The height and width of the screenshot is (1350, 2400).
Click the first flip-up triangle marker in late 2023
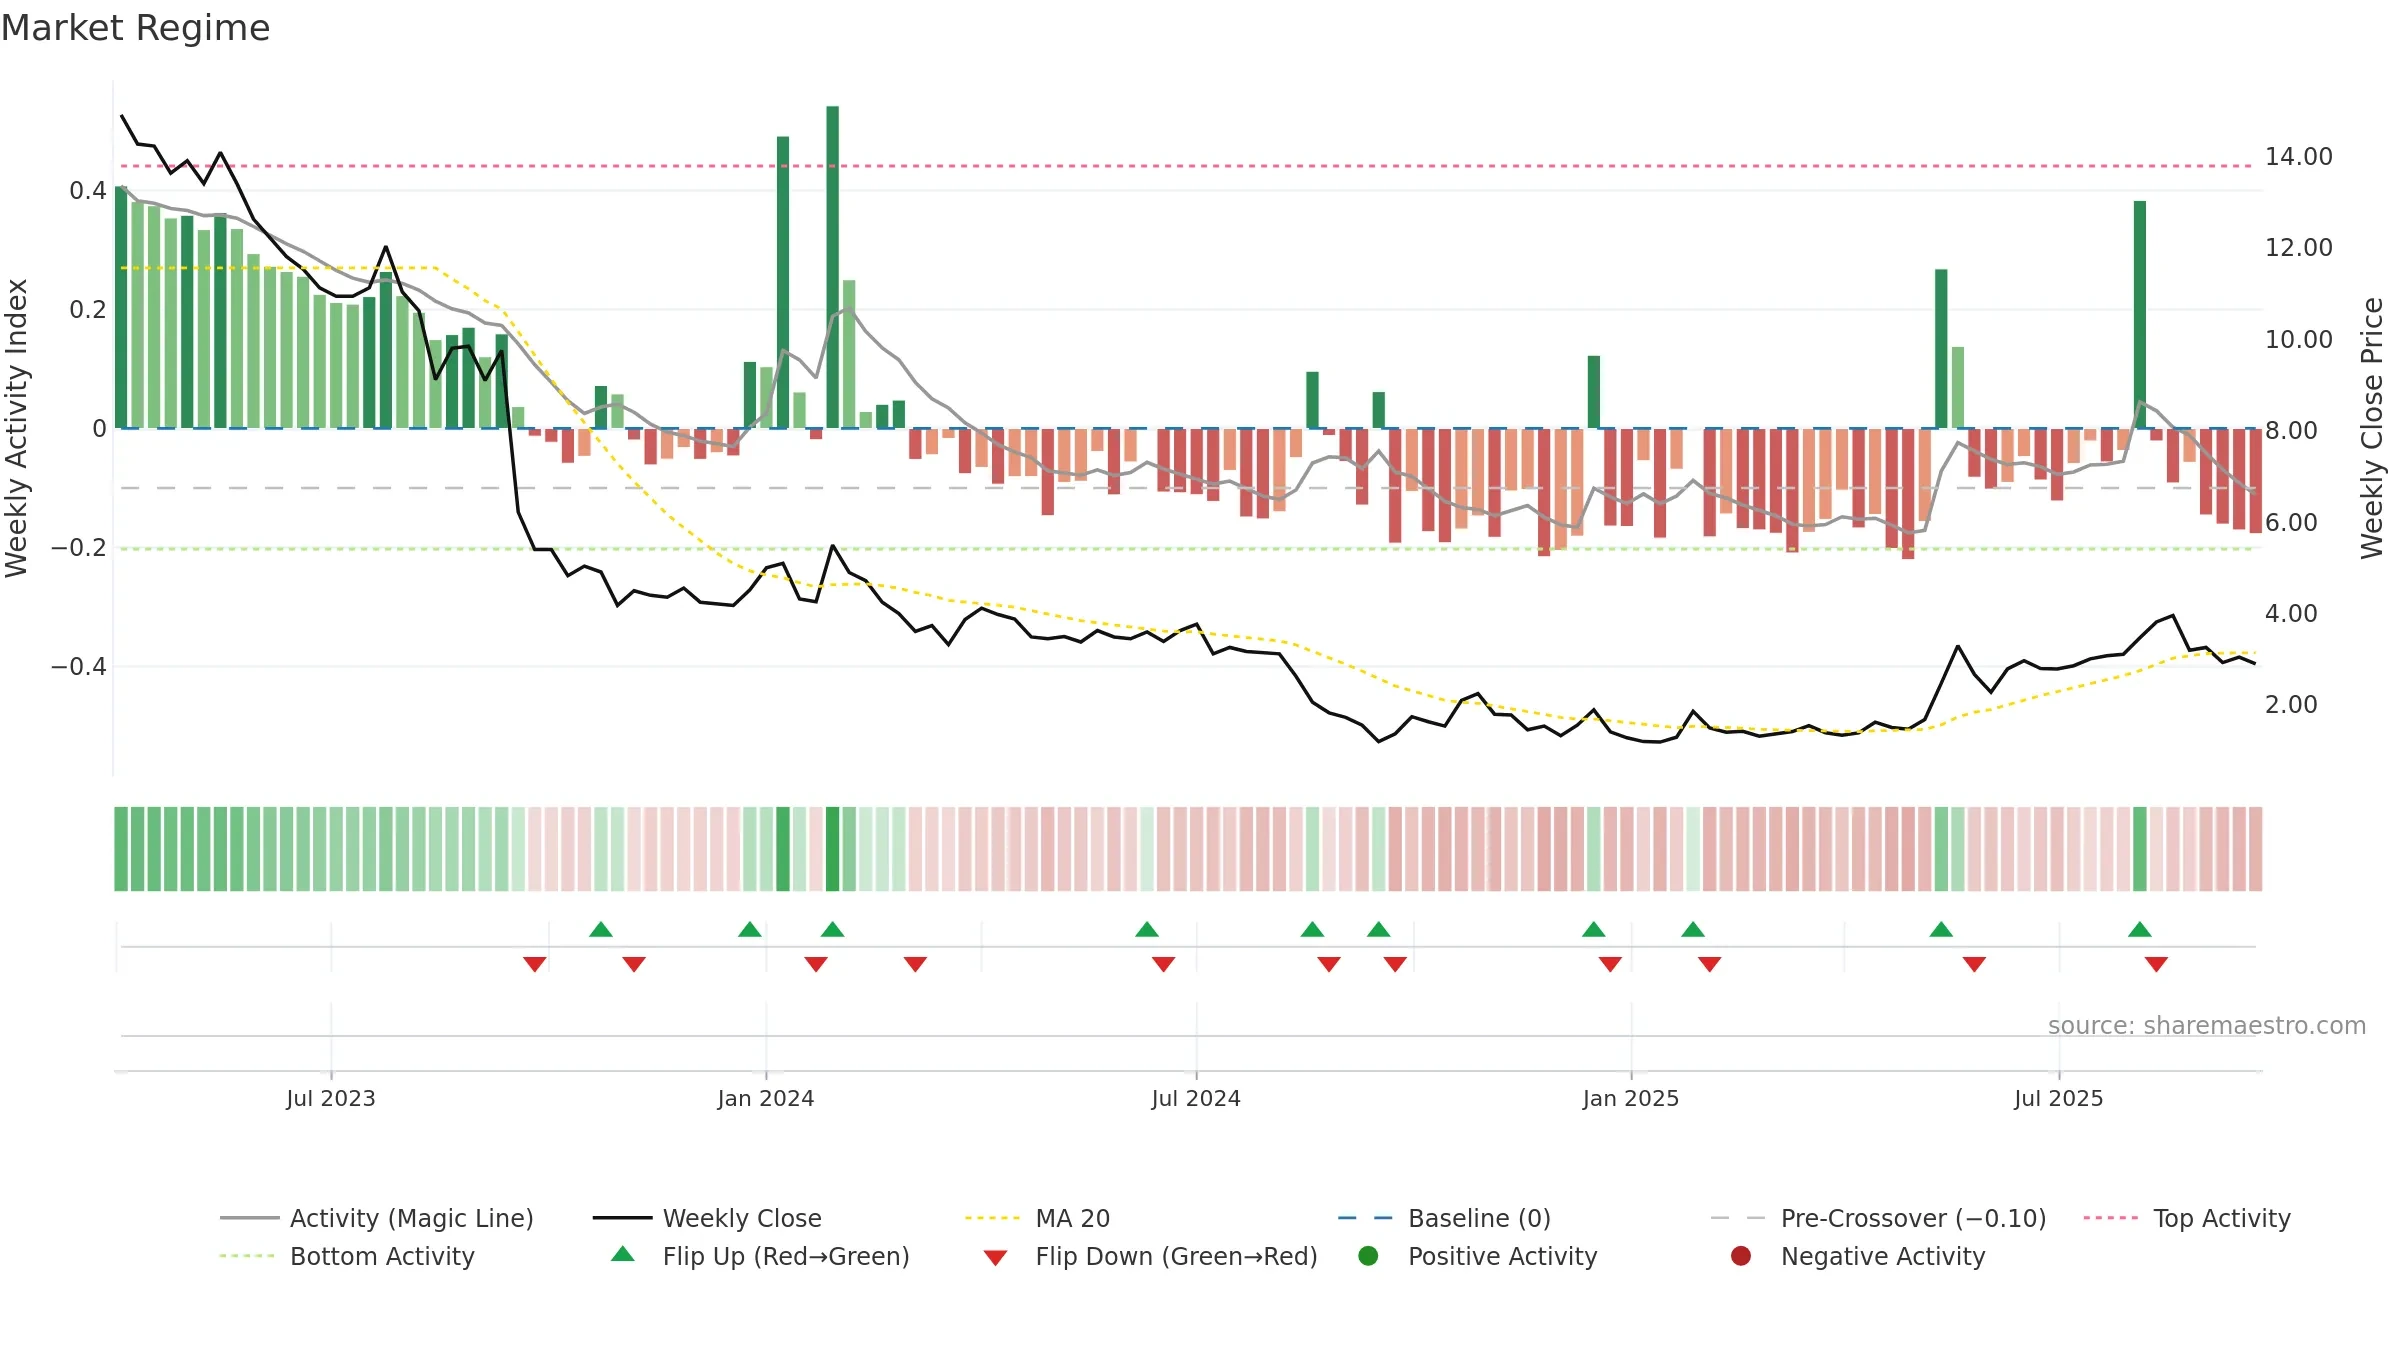601,930
